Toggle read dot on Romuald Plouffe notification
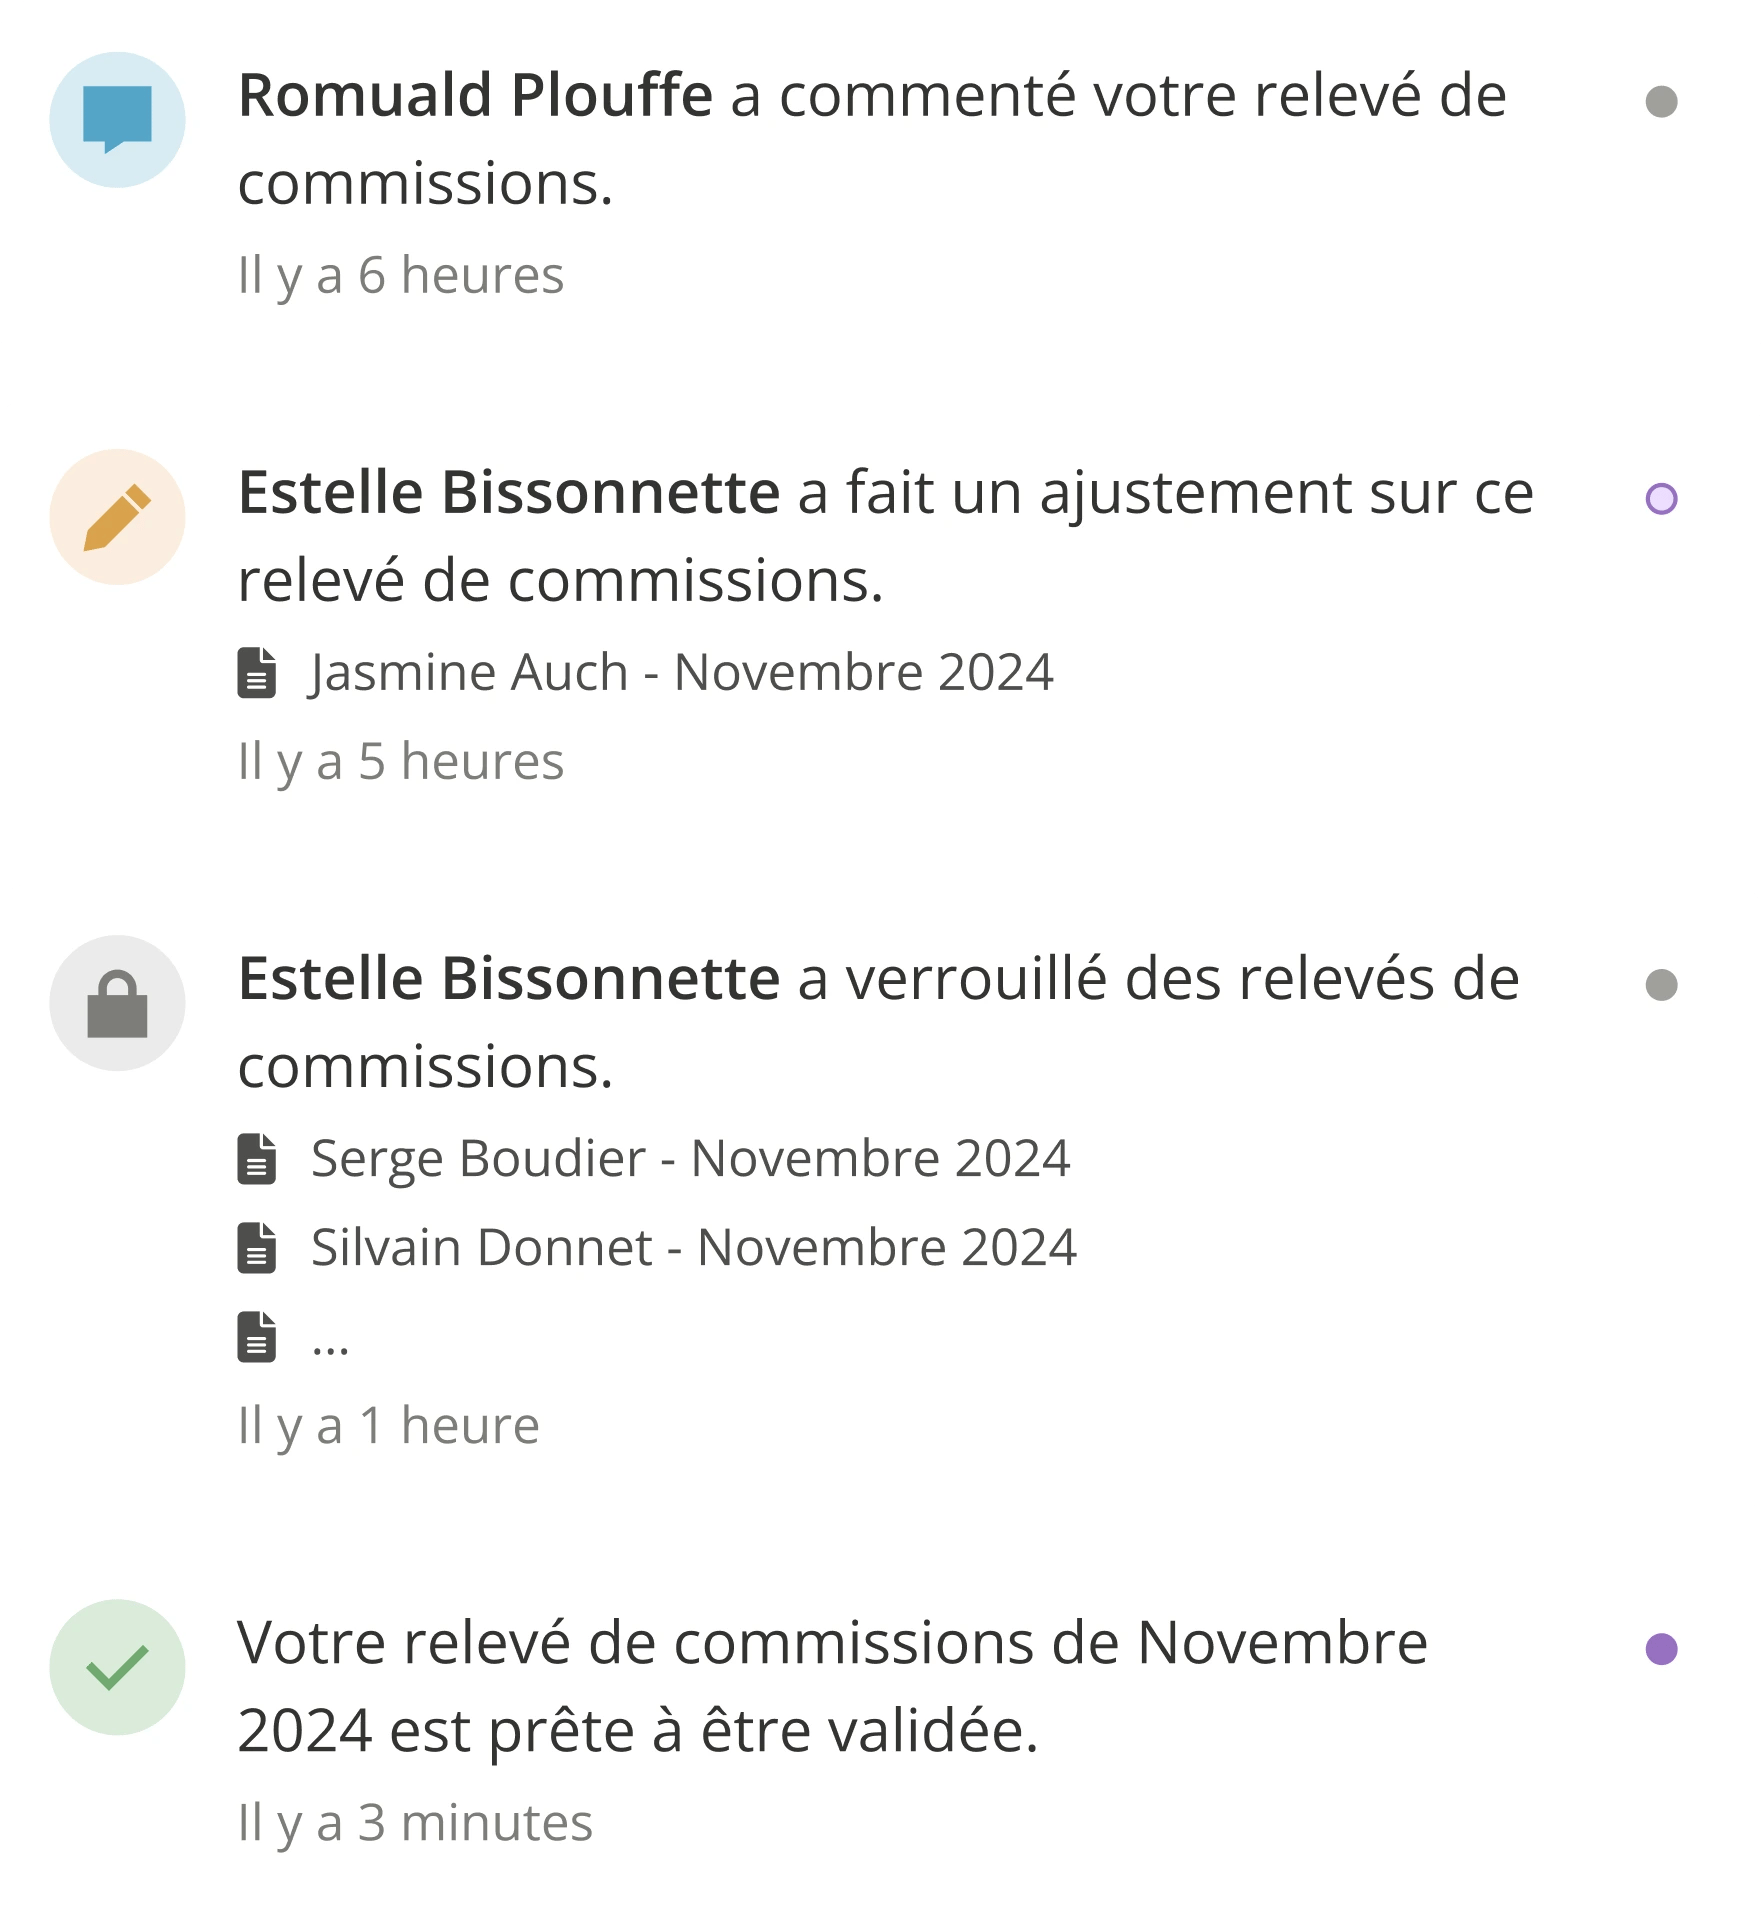The height and width of the screenshot is (1911, 1762). [x=1661, y=101]
